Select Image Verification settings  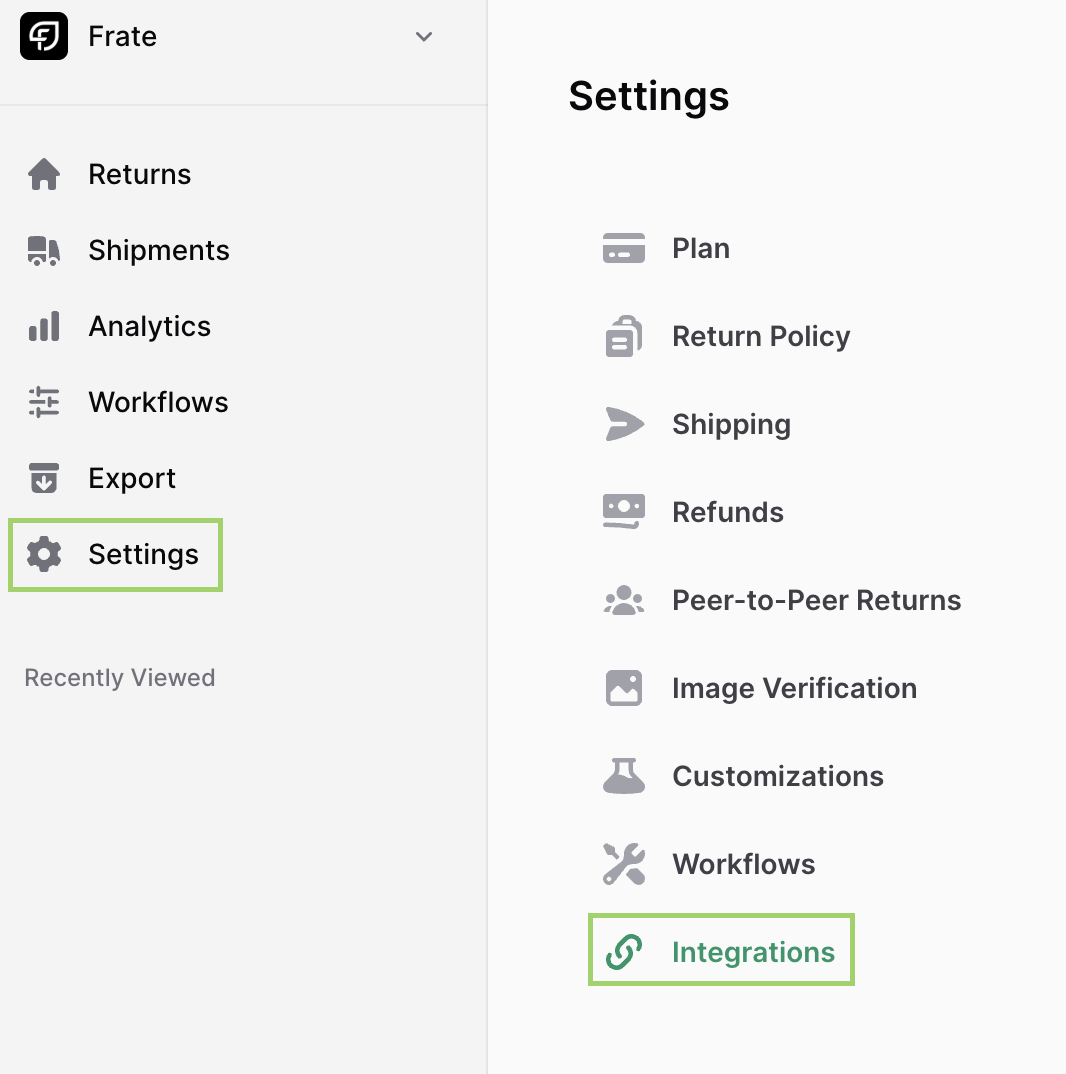tap(794, 688)
